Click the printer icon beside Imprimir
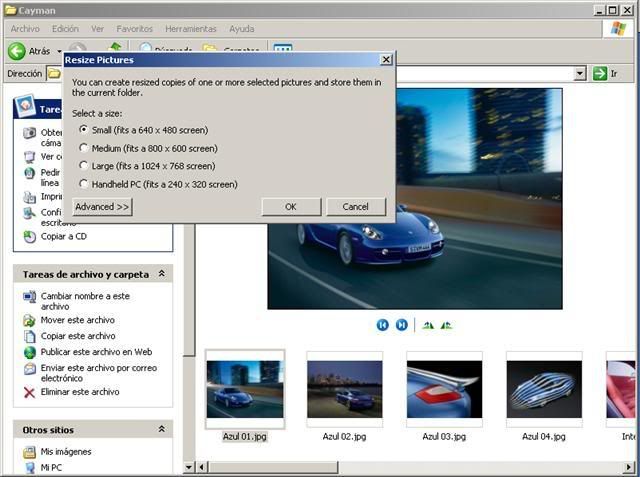The image size is (640, 477). (x=29, y=197)
